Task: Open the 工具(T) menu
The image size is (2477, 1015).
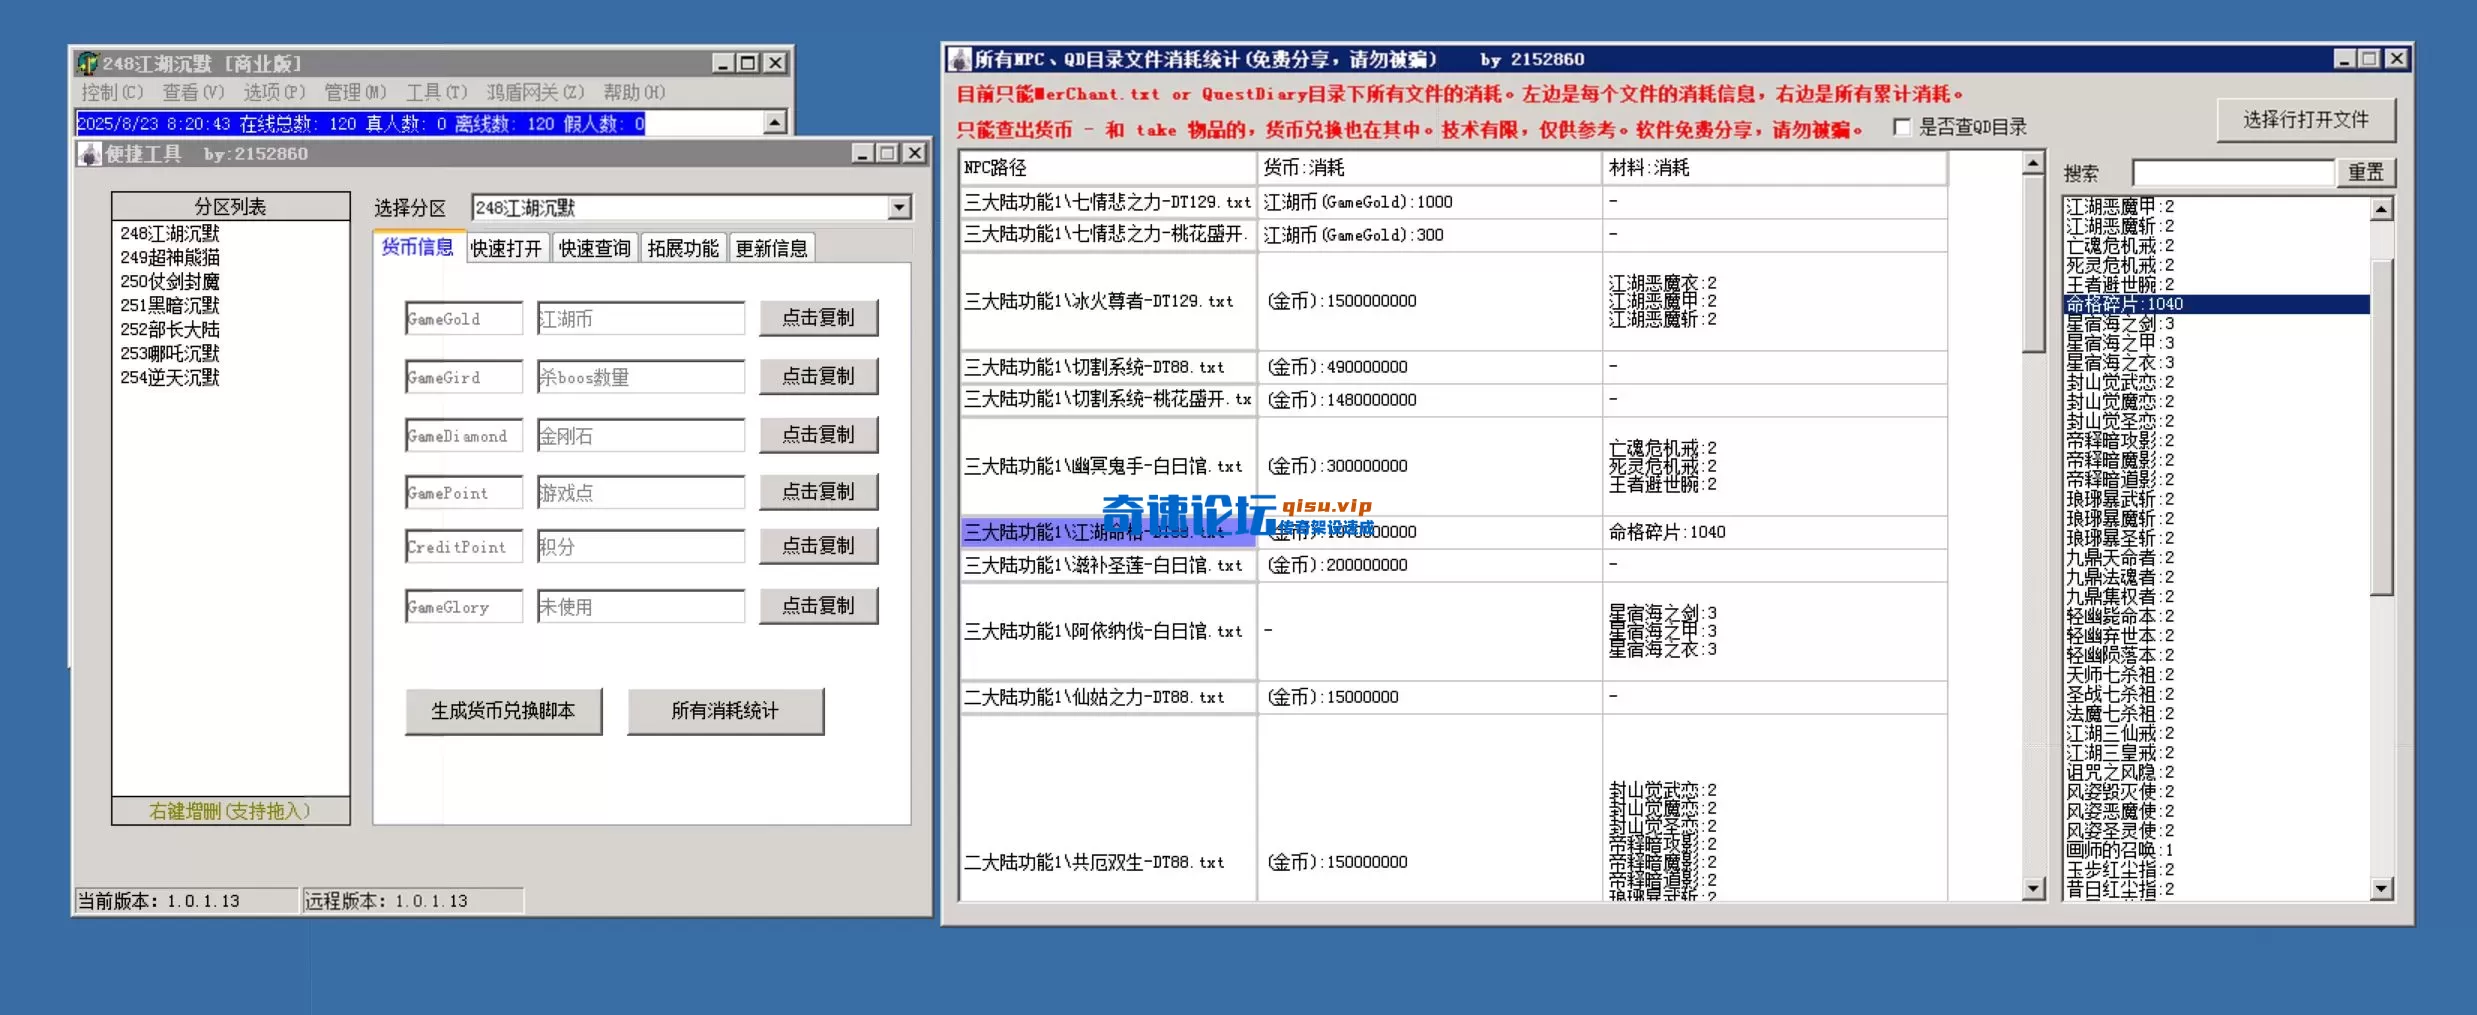Action: point(435,92)
